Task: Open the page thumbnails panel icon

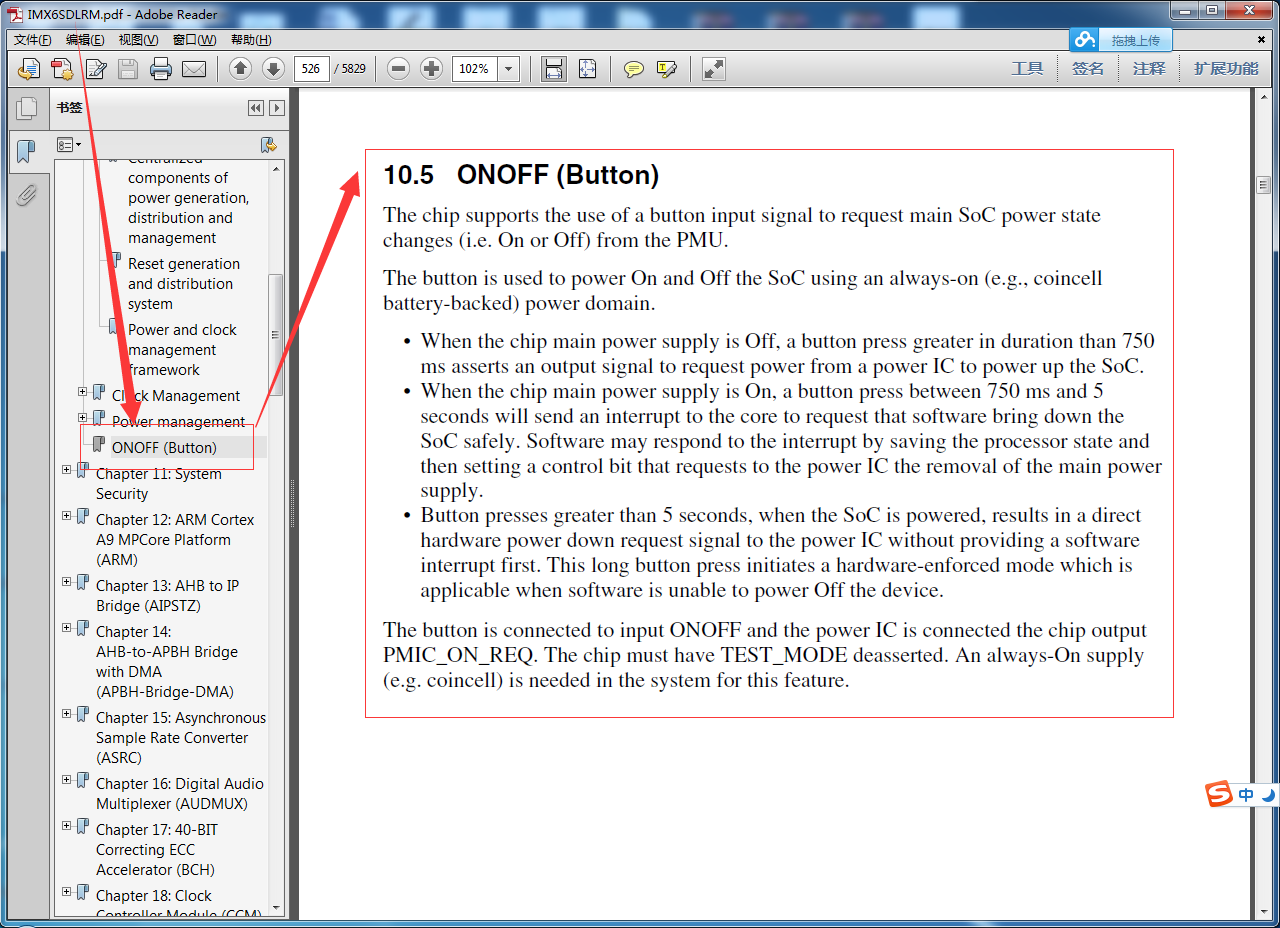Action: coord(27,108)
